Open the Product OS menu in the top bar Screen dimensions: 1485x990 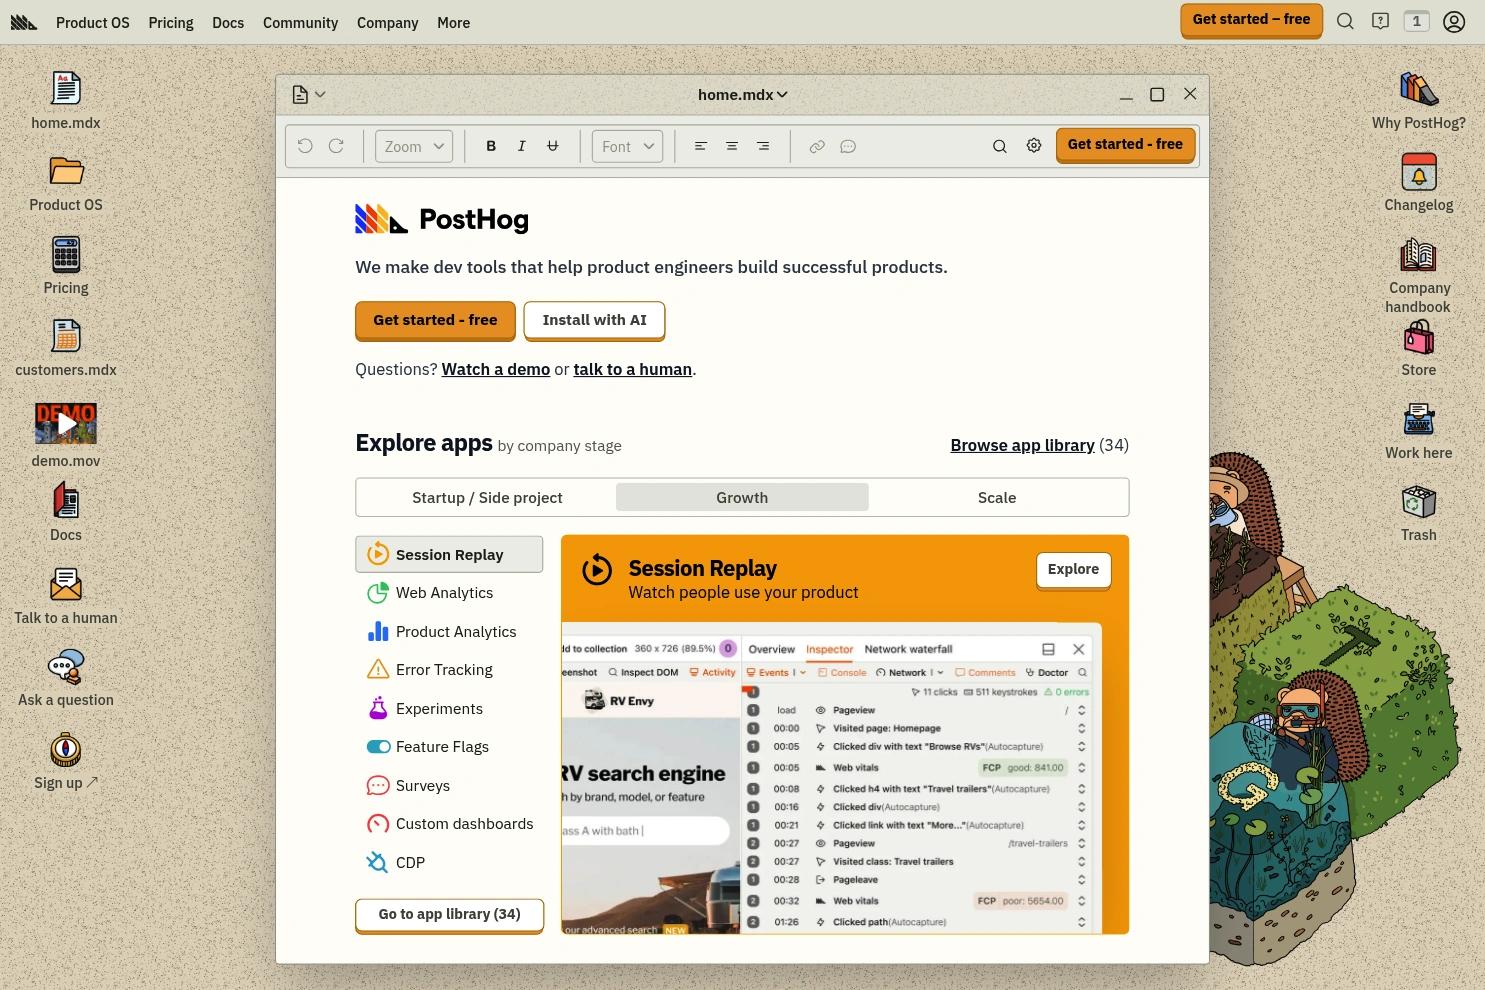[93, 22]
